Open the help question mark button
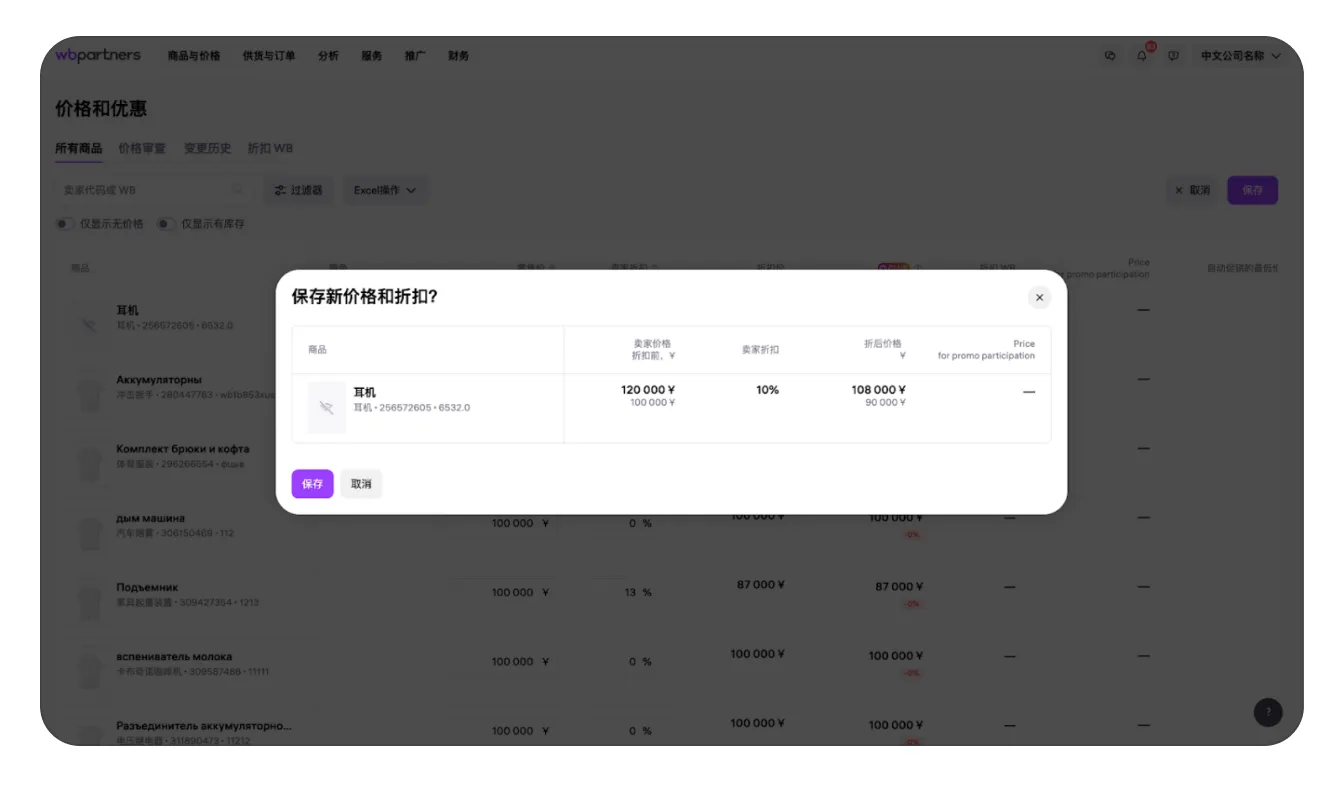The width and height of the screenshot is (1344, 790). (1268, 712)
